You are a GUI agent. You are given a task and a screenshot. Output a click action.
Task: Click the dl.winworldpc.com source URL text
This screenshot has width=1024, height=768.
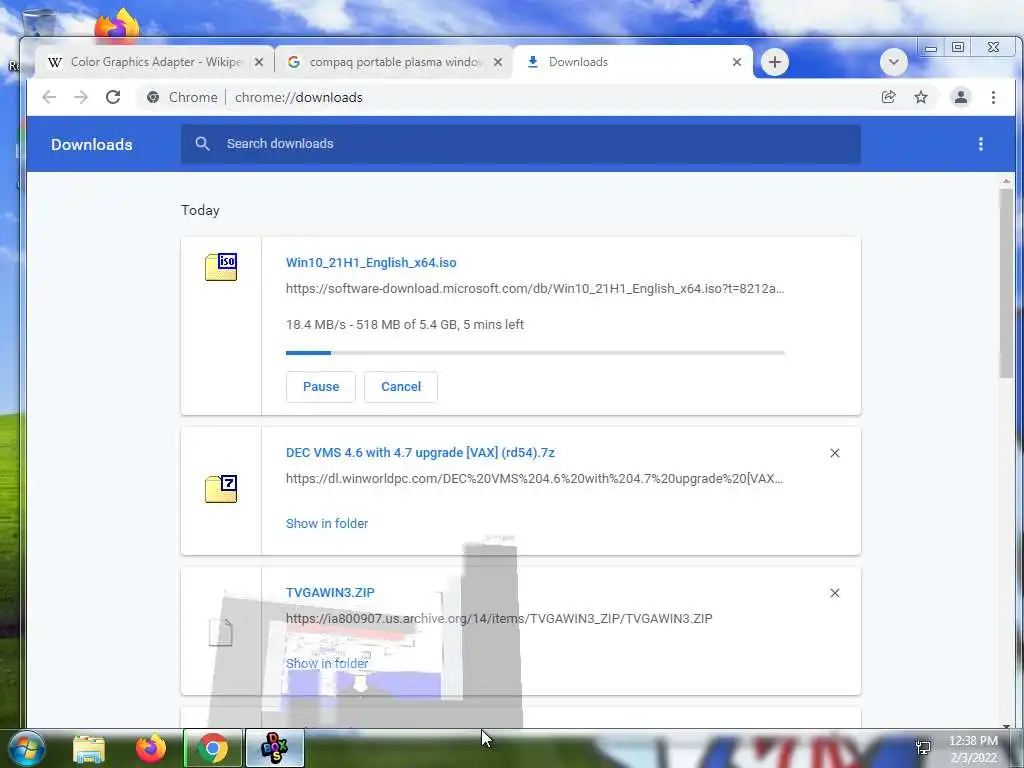[x=534, y=478]
